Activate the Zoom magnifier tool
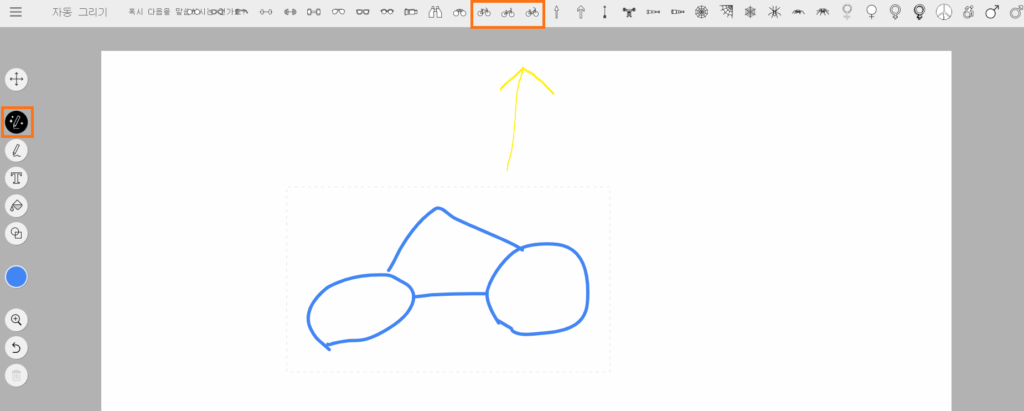 point(16,320)
